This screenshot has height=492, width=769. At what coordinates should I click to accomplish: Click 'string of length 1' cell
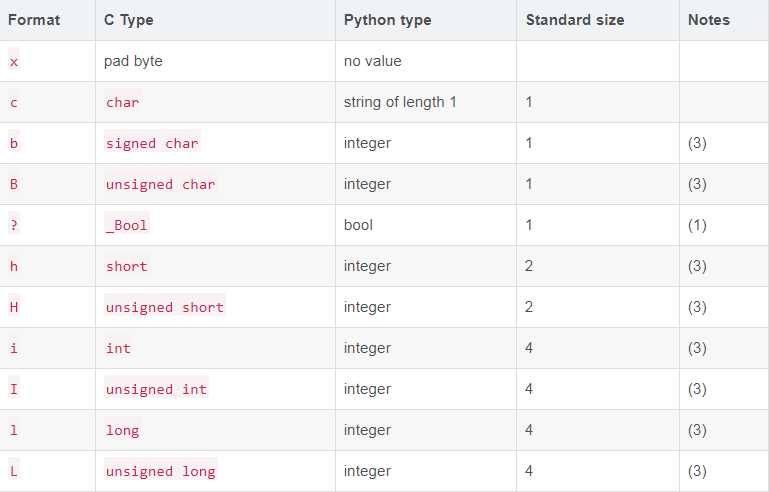[400, 102]
